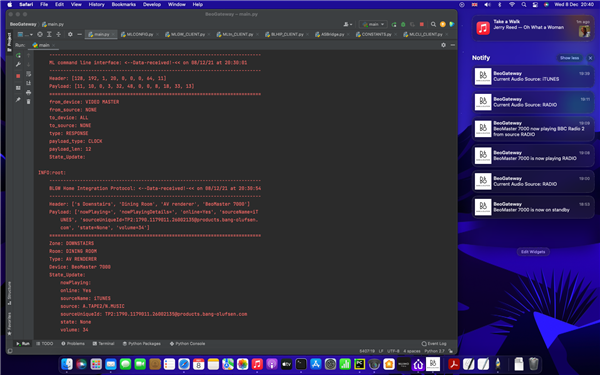The image size is (600, 375).
Task: Pin the Run tab with pin icon
Action: 18,99
